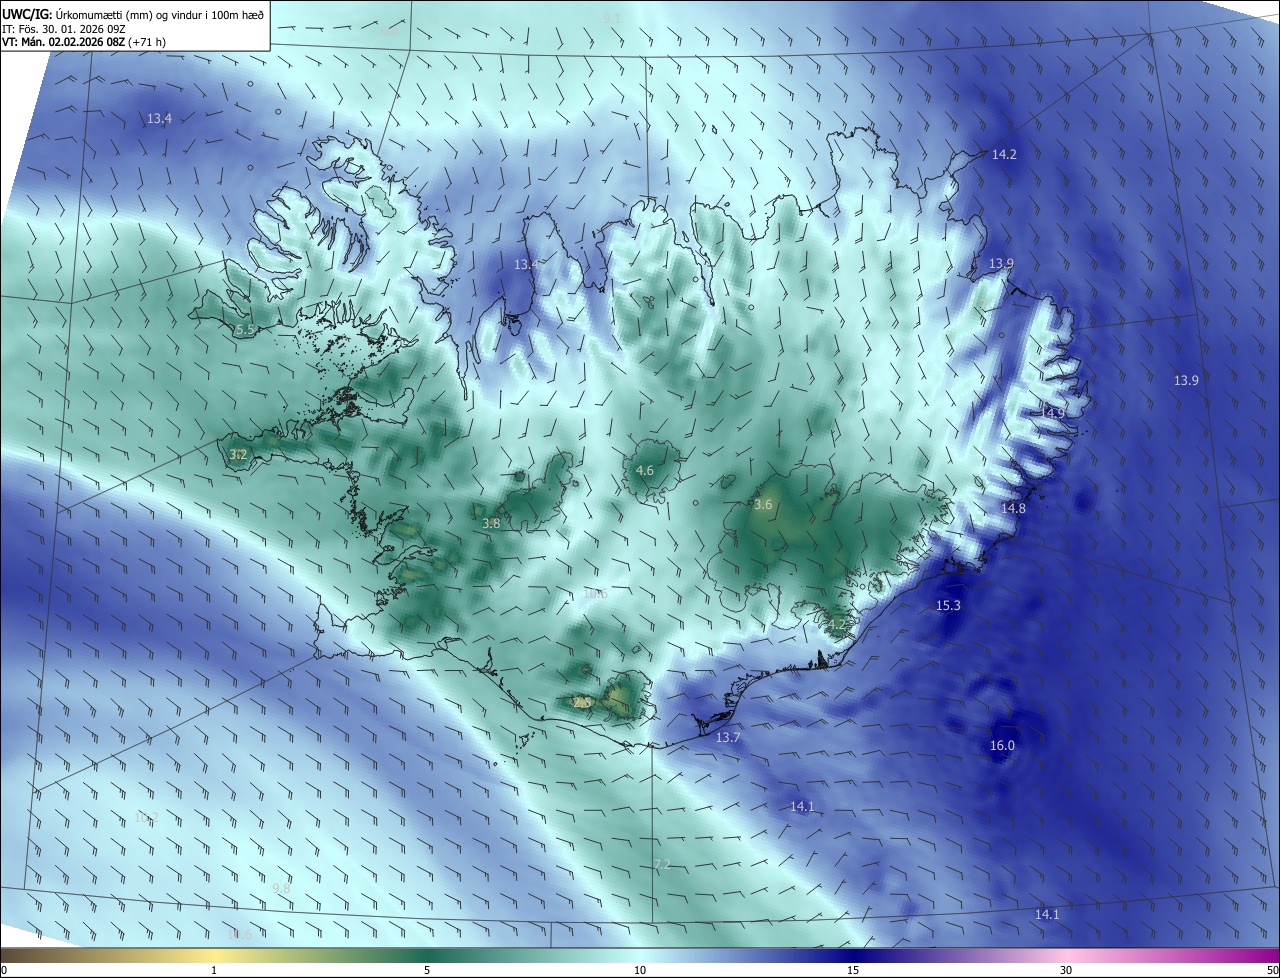This screenshot has width=1280, height=978.
Task: Click the '5' tick on the colour scale
Action: (427, 971)
